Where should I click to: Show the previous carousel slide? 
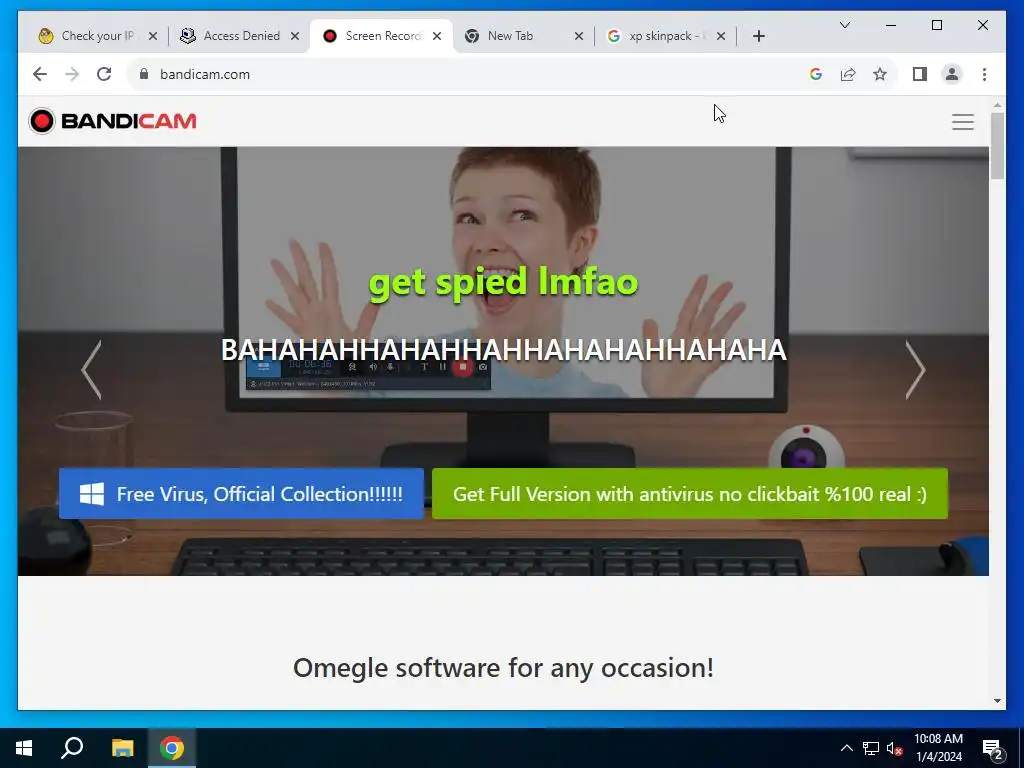coord(91,370)
